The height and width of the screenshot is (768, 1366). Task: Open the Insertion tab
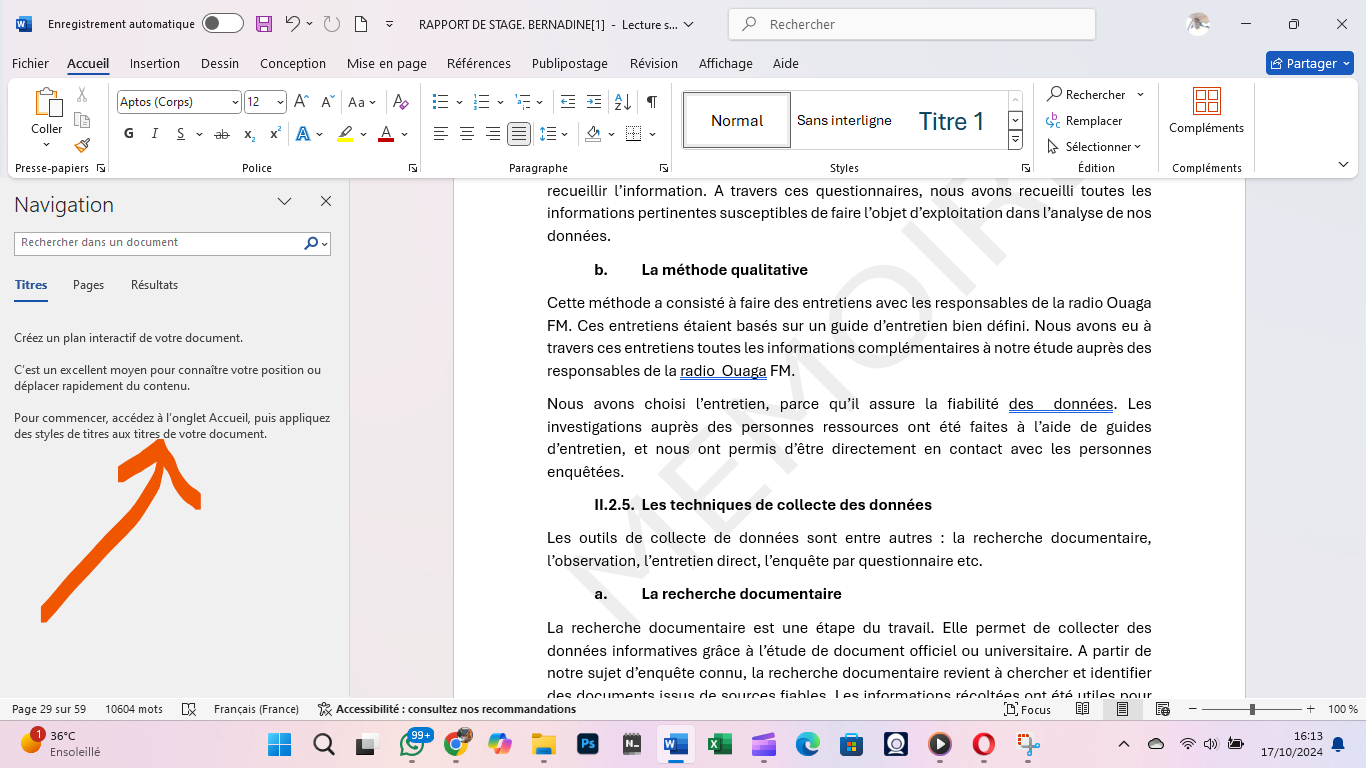point(155,63)
